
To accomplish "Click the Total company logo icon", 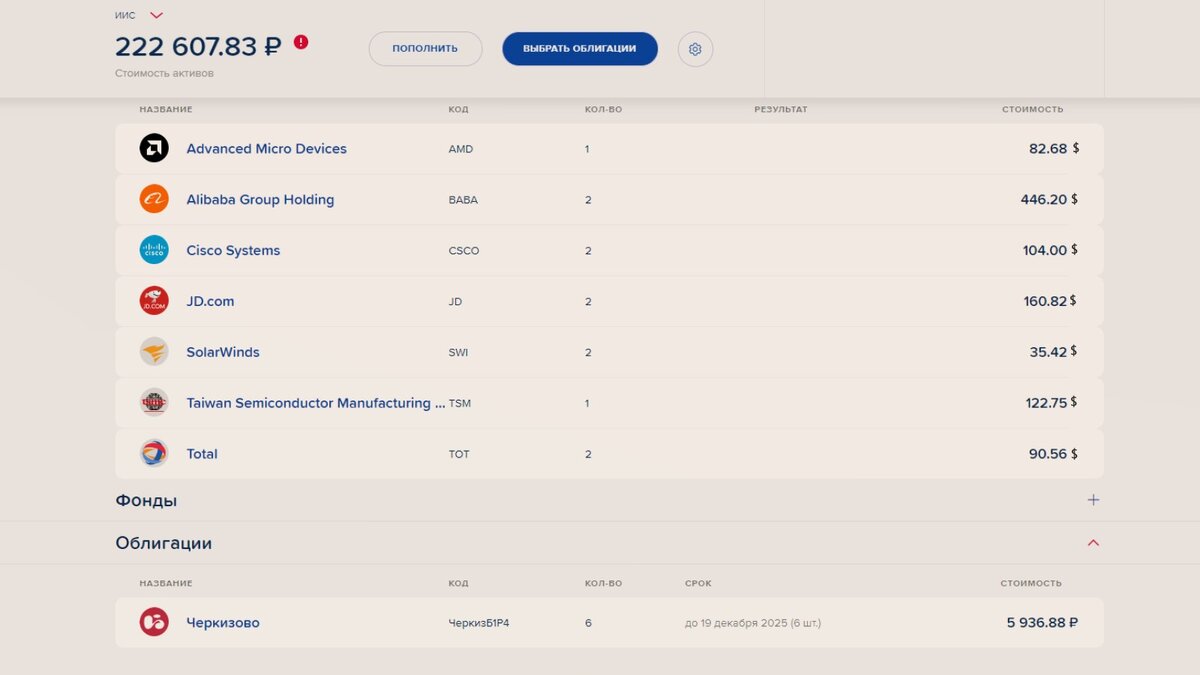I will click(154, 453).
